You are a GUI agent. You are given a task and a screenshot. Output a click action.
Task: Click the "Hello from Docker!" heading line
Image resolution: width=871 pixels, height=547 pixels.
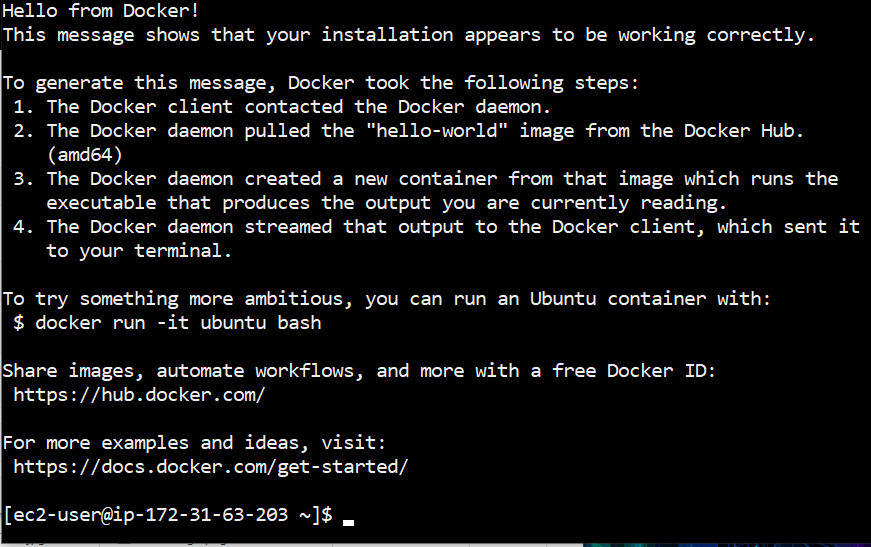(101, 11)
